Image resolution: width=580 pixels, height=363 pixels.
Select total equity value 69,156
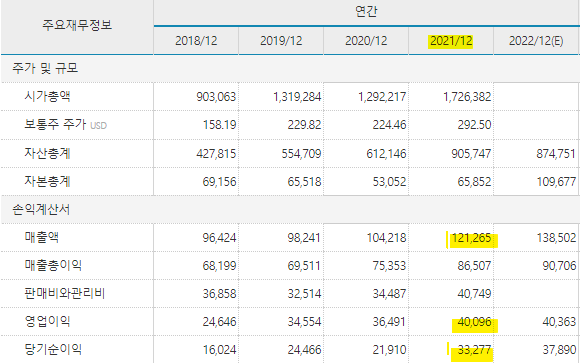(219, 182)
